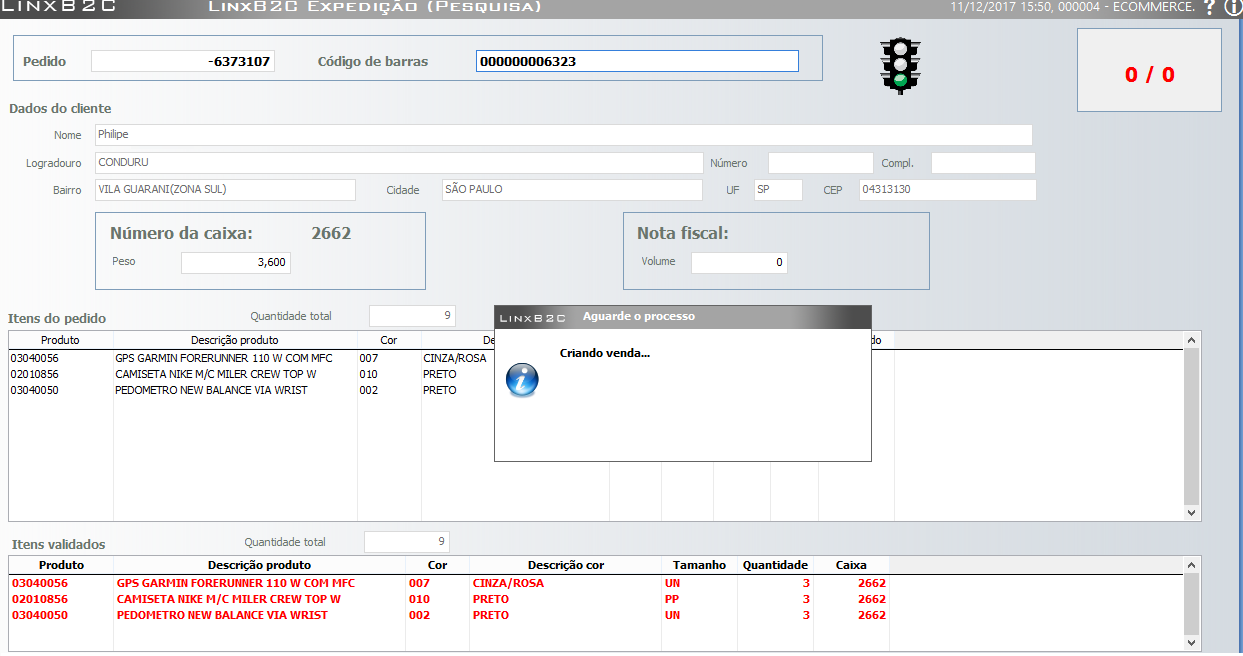
Task: Click product code 03040056 in Itens do pedido
Action: tap(35, 358)
